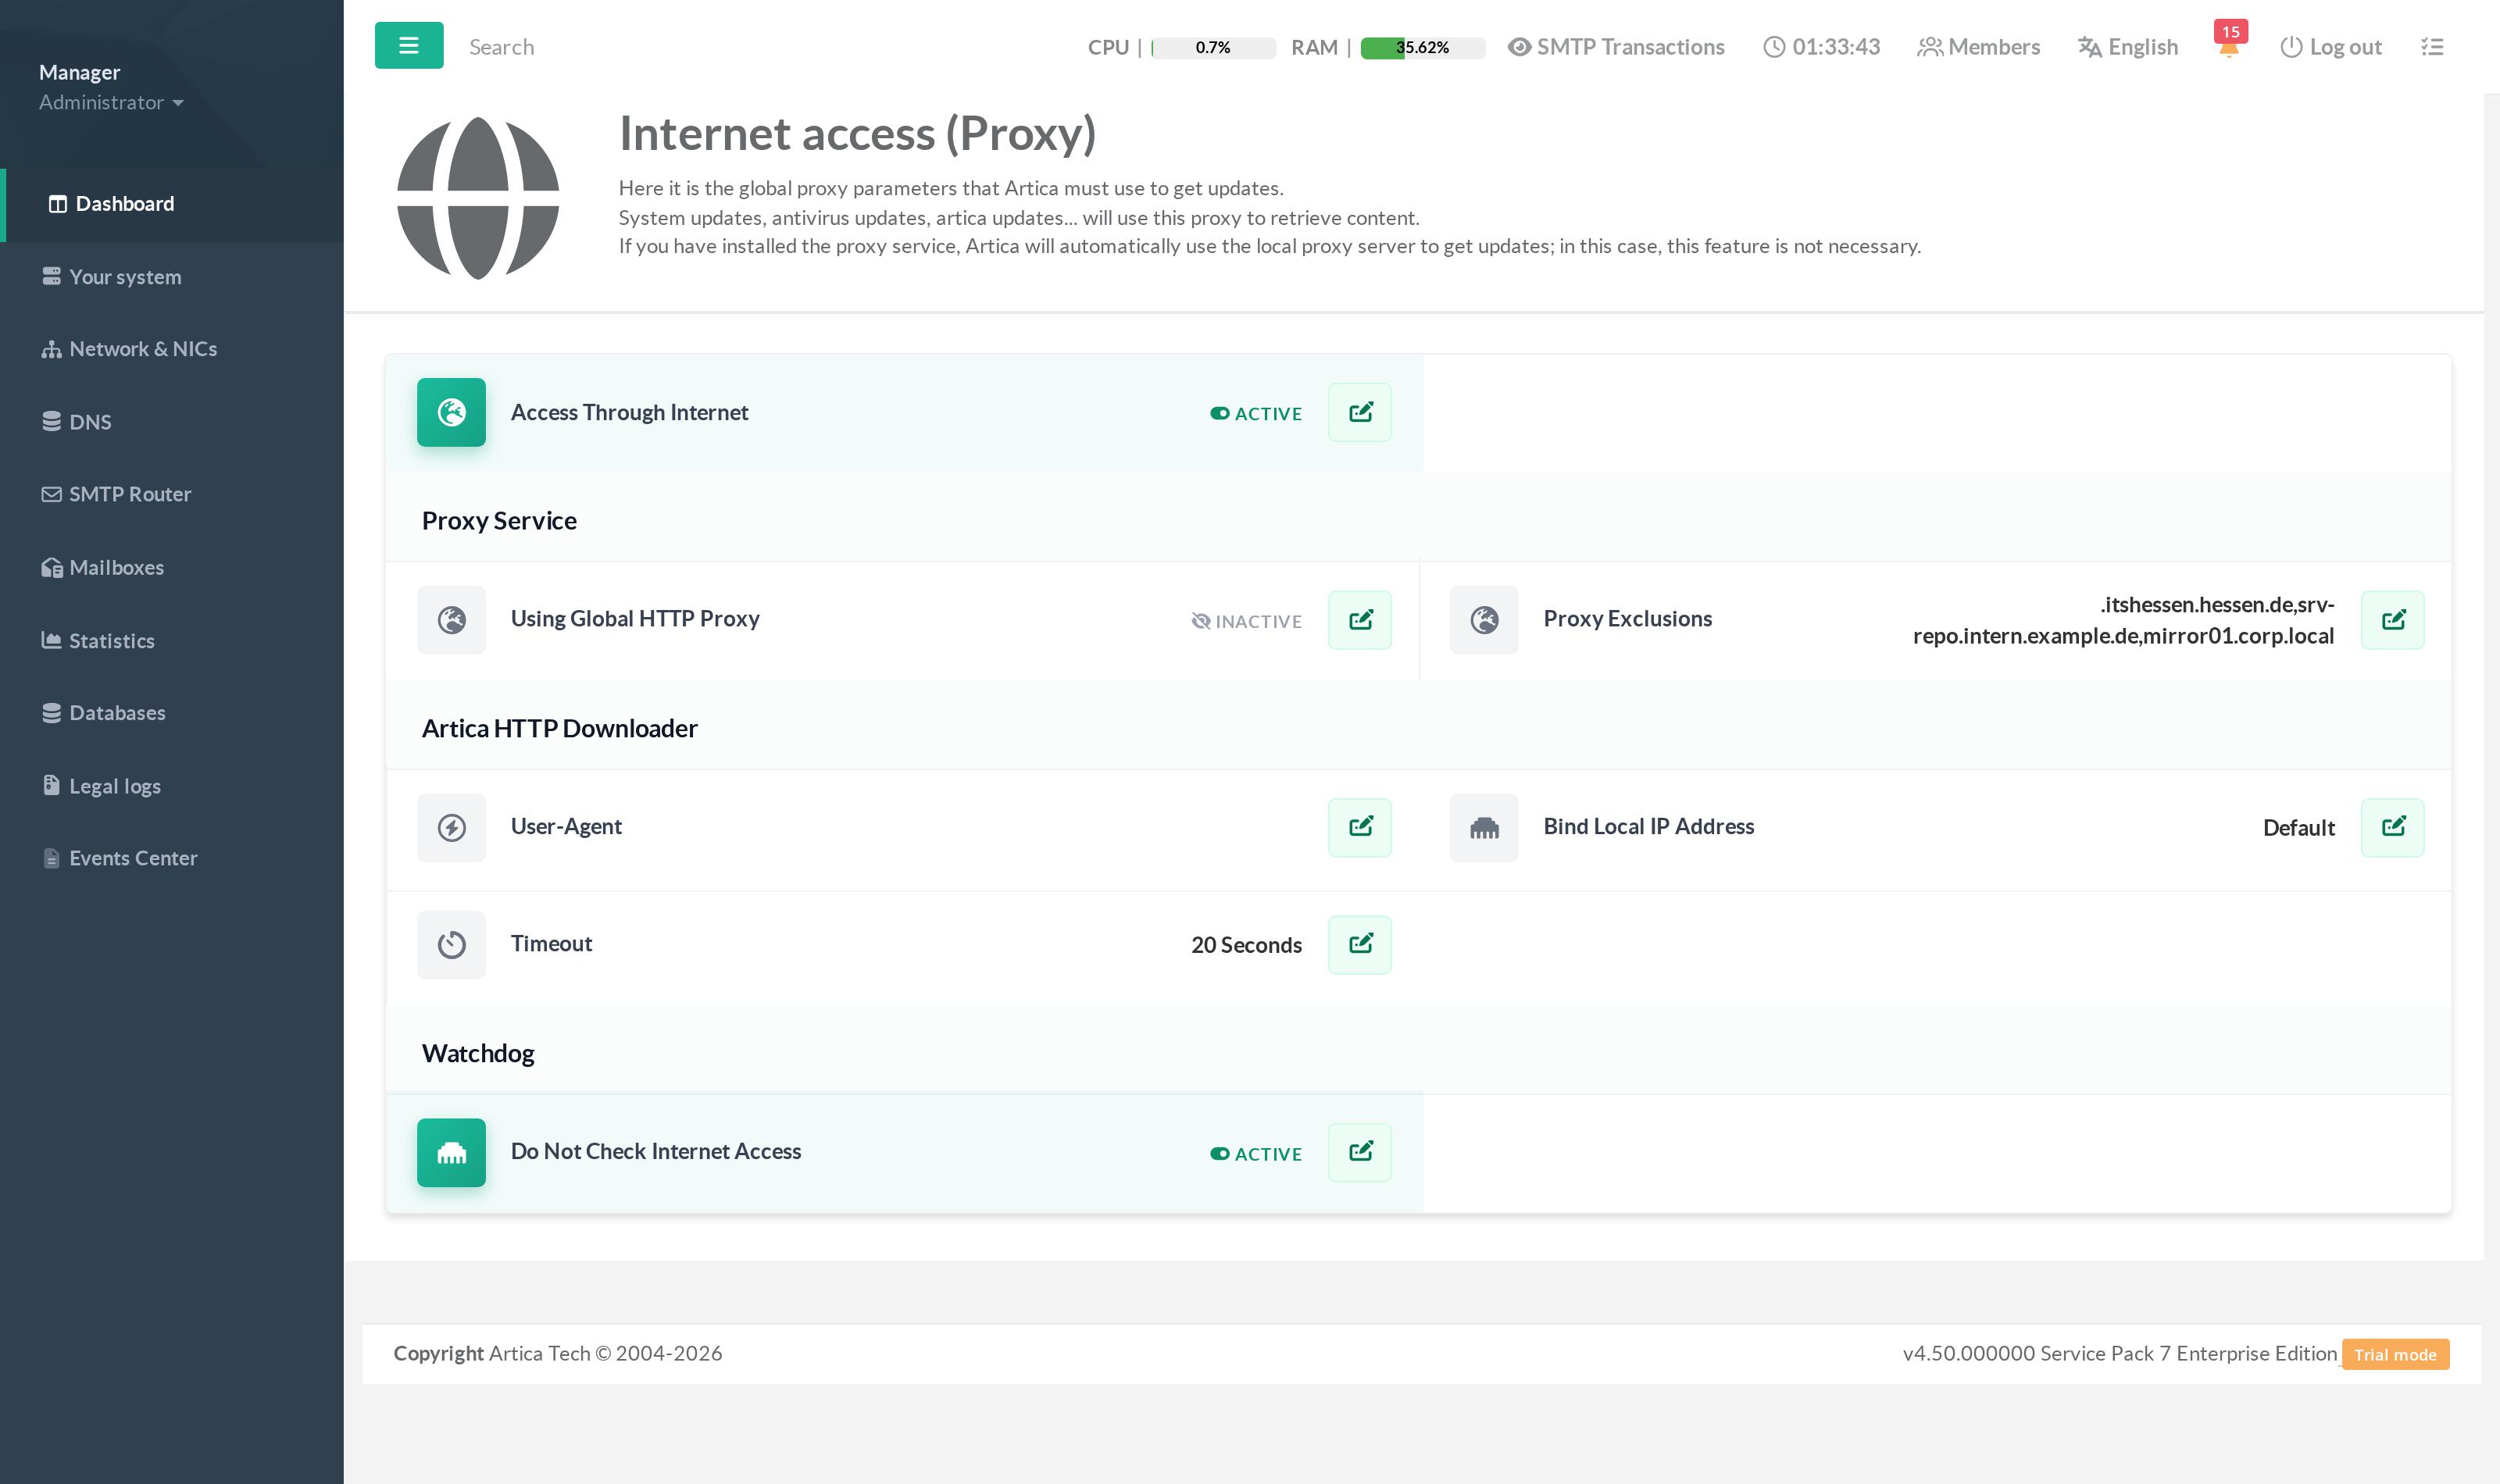Viewport: 2500px width, 1484px height.
Task: Open Dashboard in the sidebar
Action: [x=172, y=204]
